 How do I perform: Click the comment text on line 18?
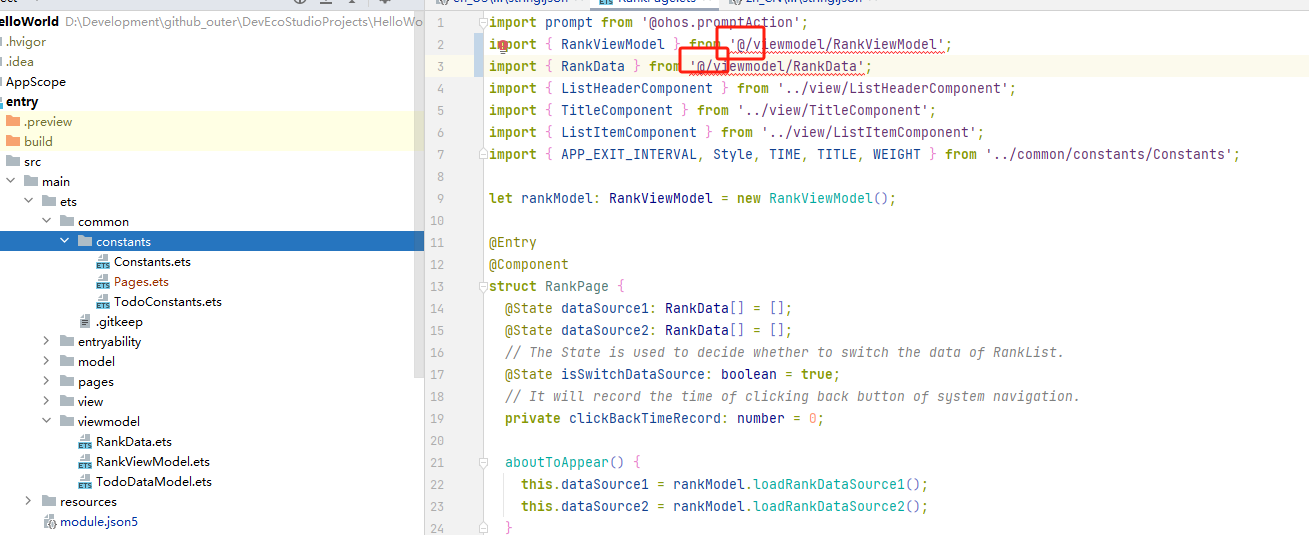pos(793,396)
